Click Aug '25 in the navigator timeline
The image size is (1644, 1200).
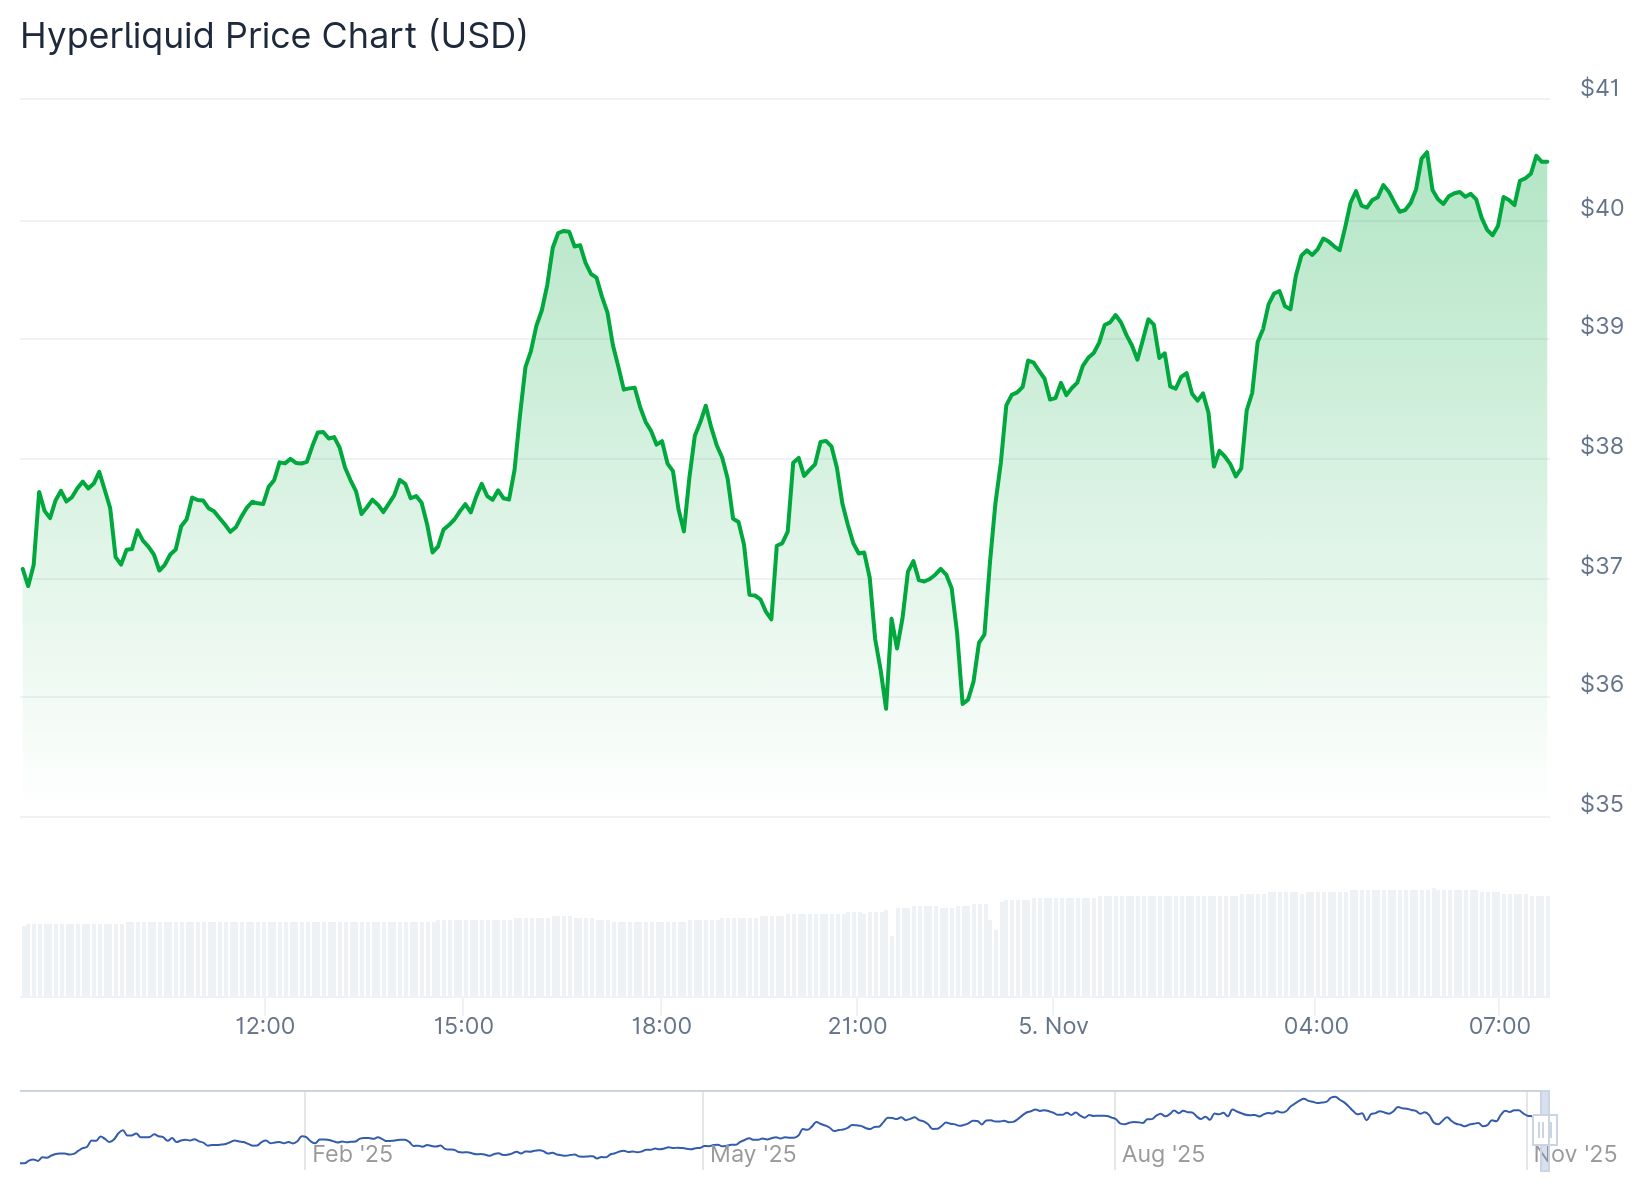pyautogui.click(x=1163, y=1155)
